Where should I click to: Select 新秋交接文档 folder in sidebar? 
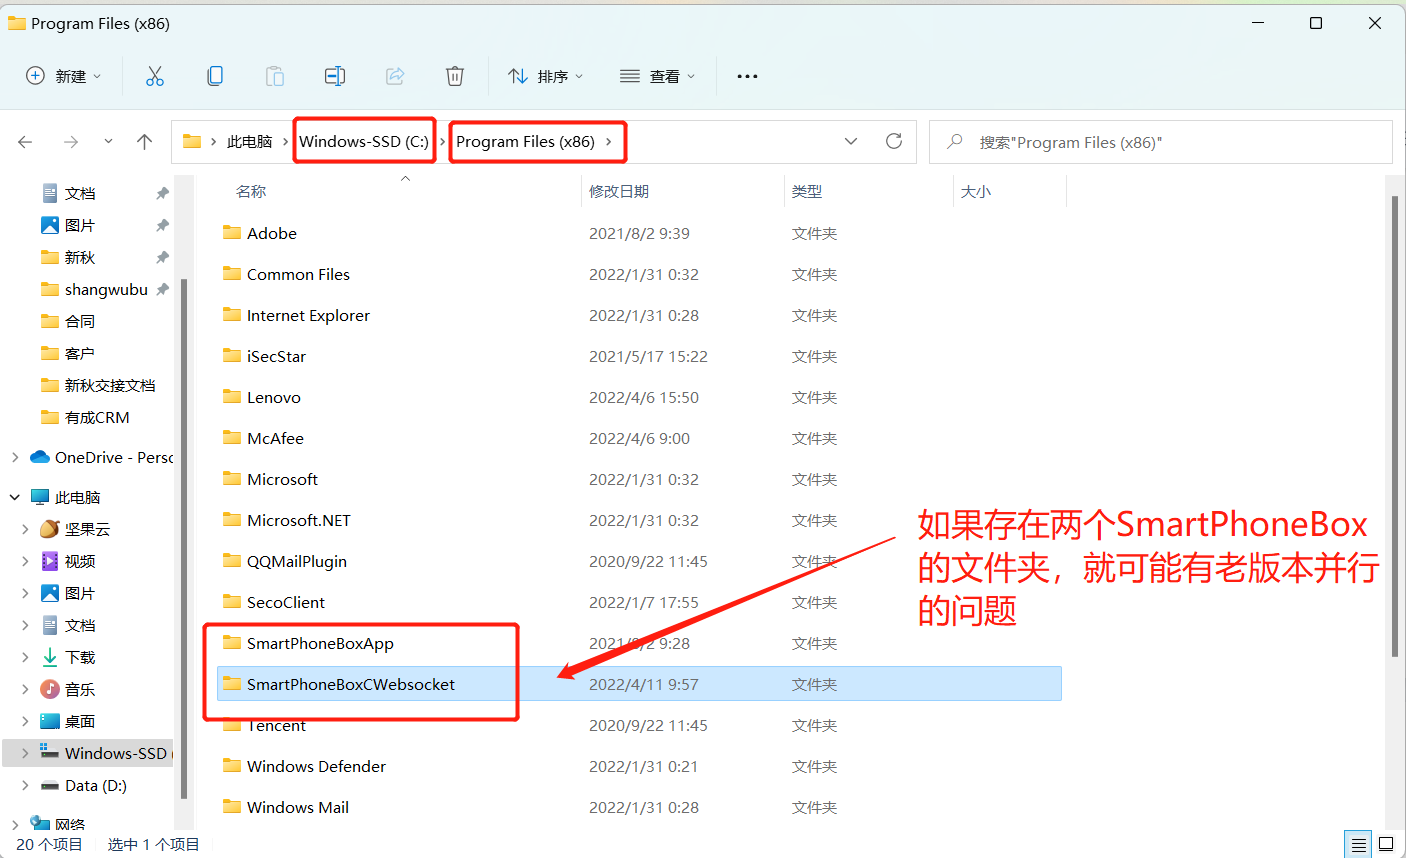(110, 385)
